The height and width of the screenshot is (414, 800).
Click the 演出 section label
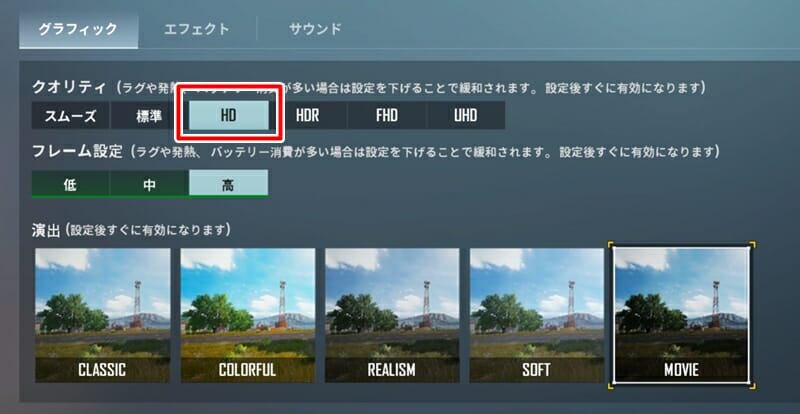tap(46, 230)
